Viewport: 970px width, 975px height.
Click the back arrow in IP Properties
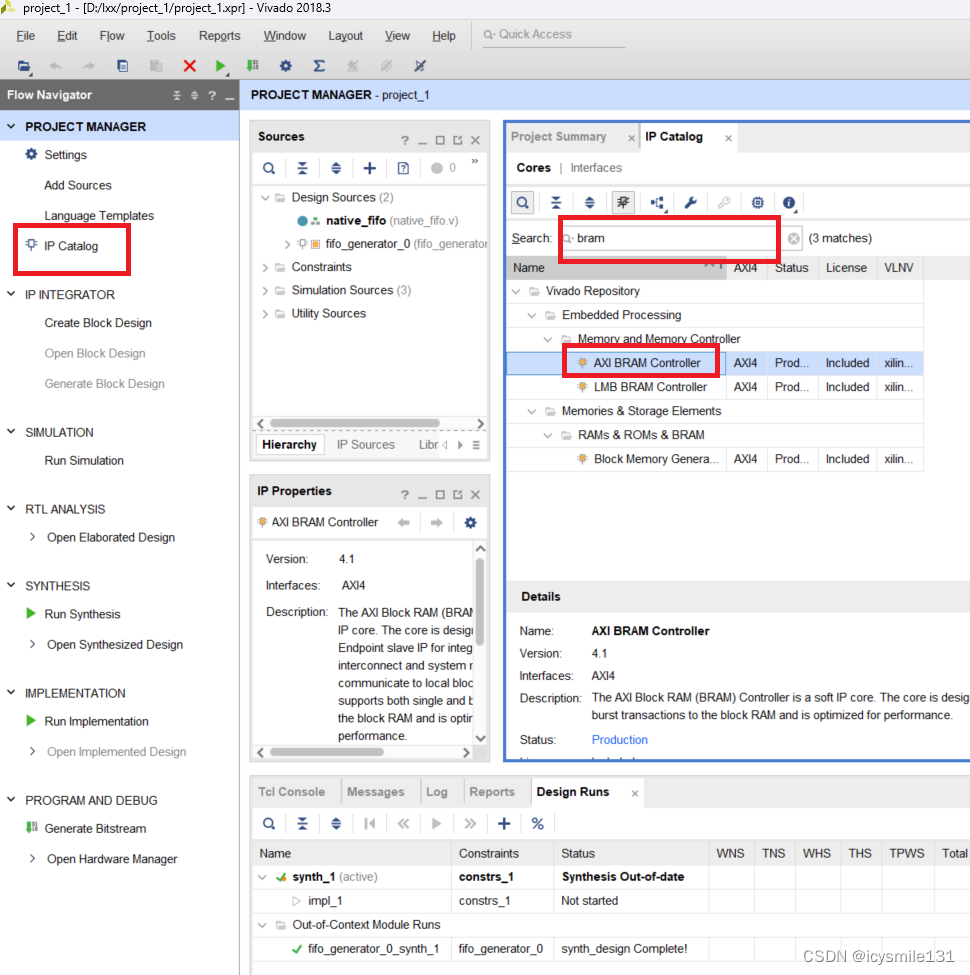pyautogui.click(x=404, y=522)
